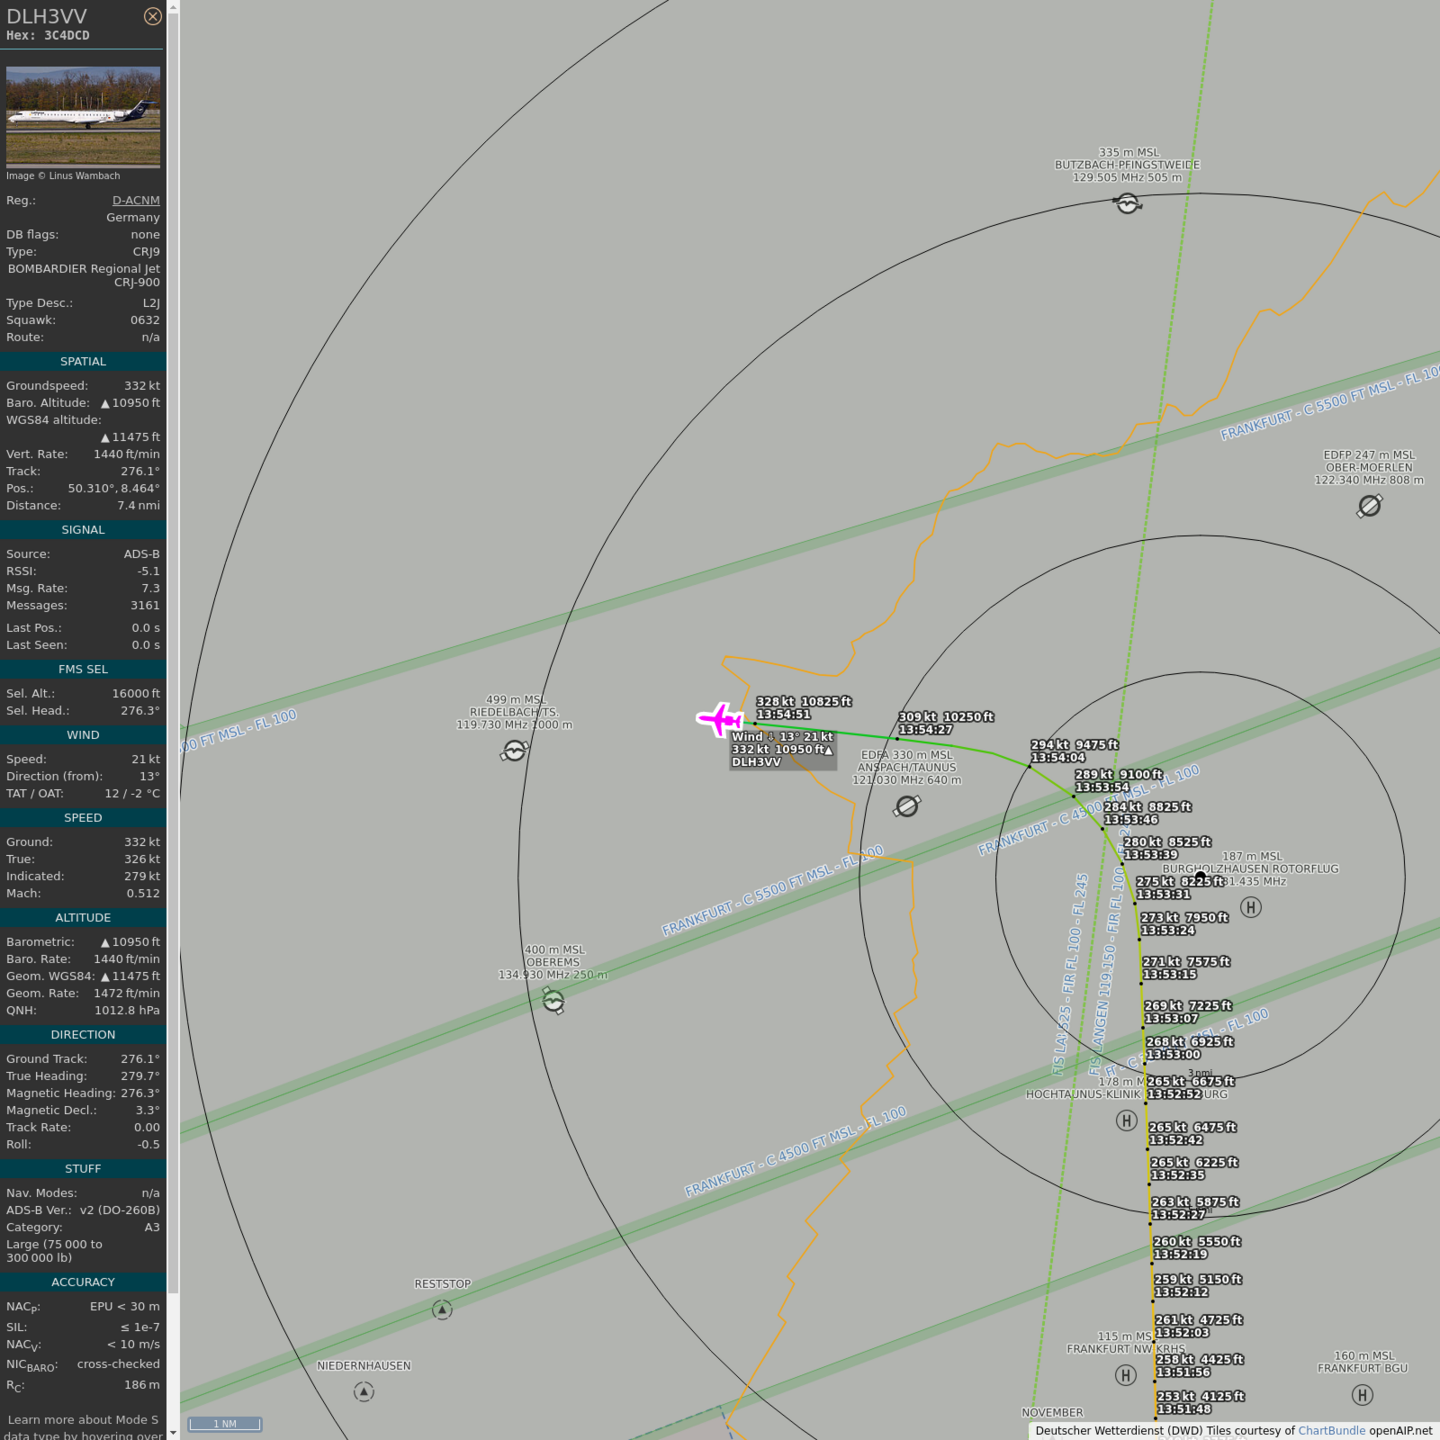This screenshot has height=1440, width=1440.
Task: Click the RESTSTOP reporting point icon
Action: coord(442,1310)
